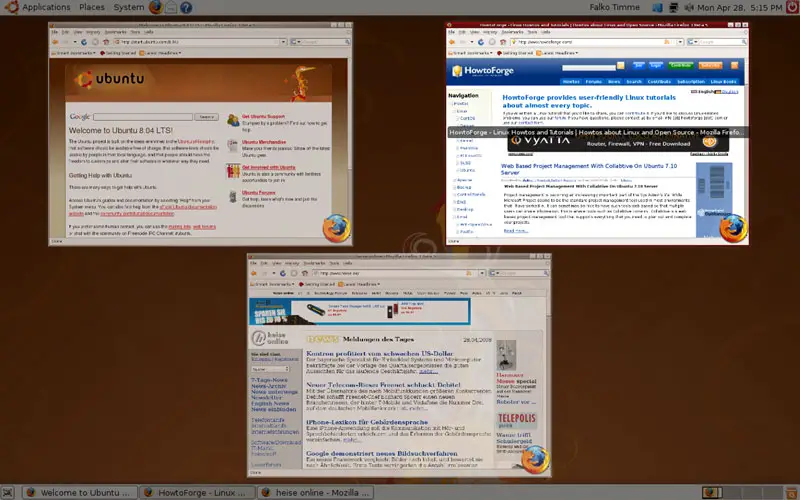Click RSS feed icon in heise online address bar
This screenshot has width=800, height=500.
469,273
